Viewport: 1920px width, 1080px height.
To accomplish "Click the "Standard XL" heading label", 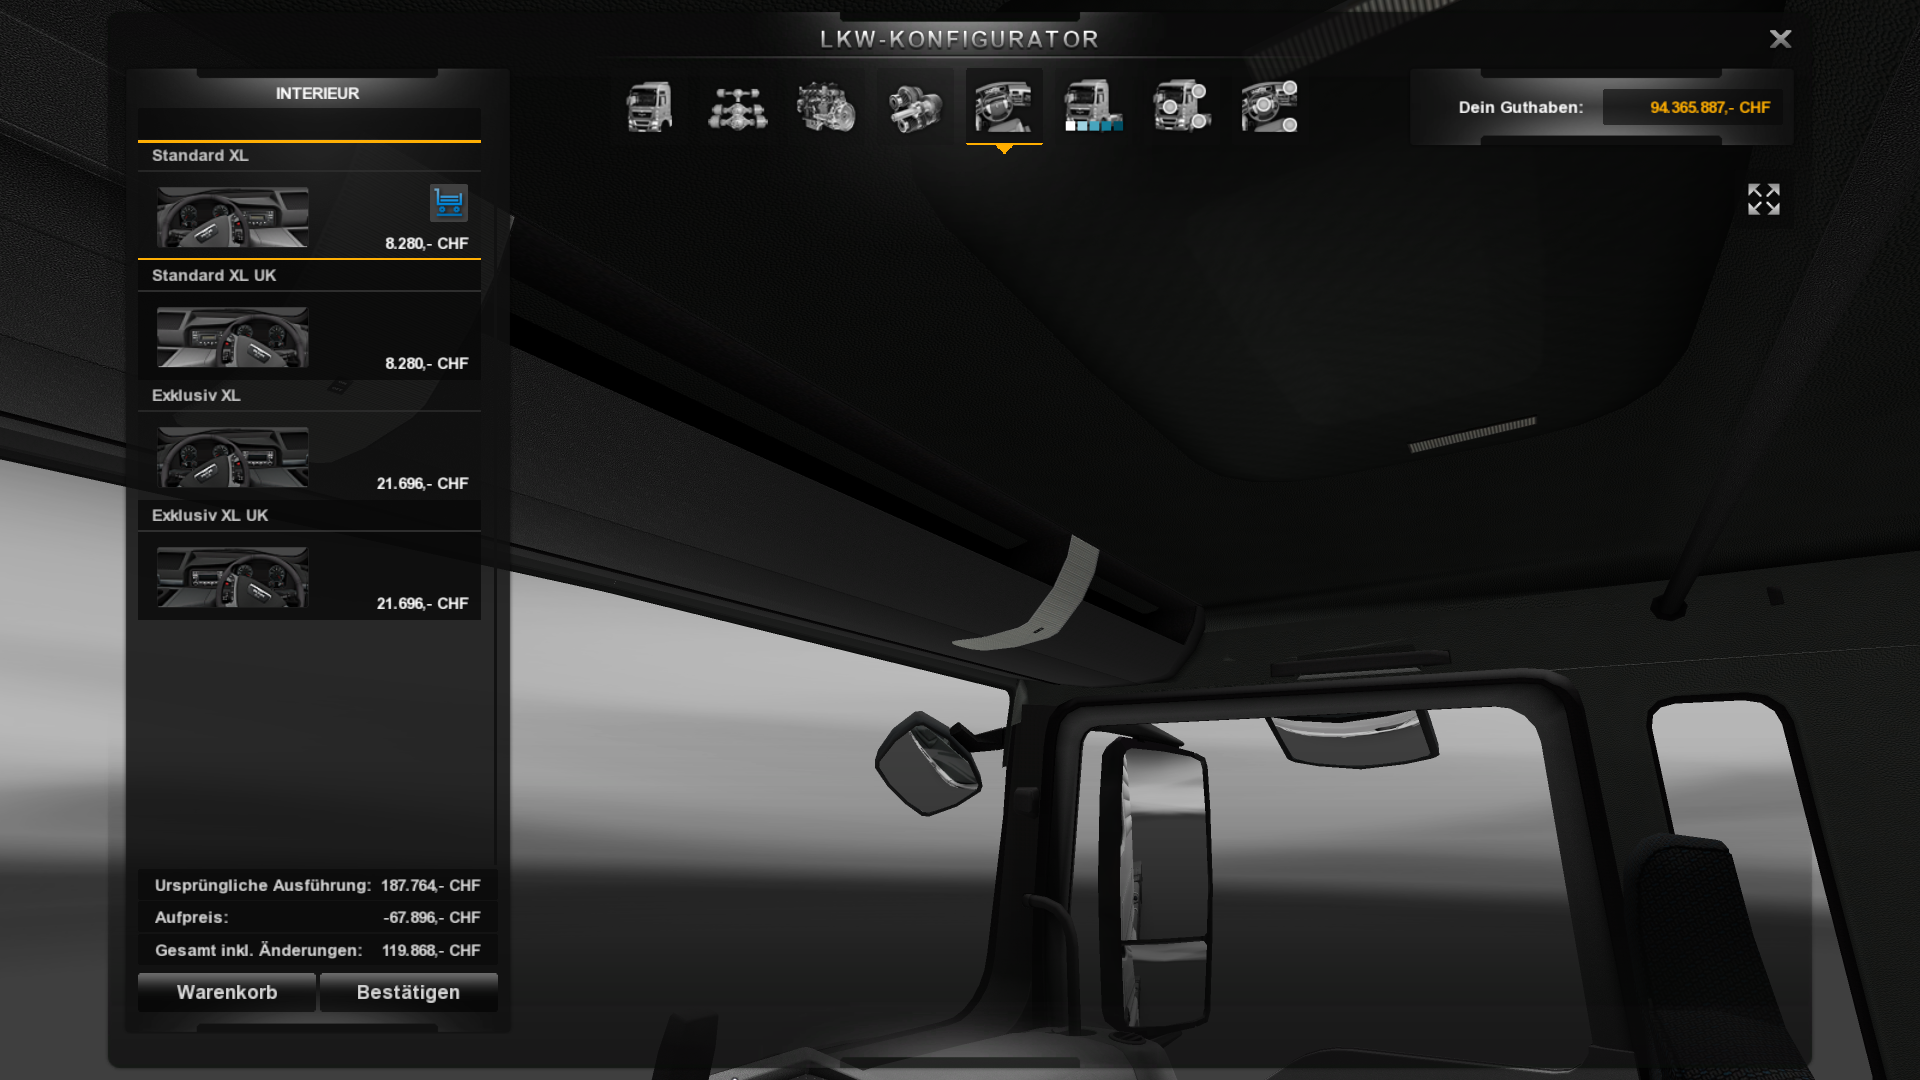I will pyautogui.click(x=200, y=155).
